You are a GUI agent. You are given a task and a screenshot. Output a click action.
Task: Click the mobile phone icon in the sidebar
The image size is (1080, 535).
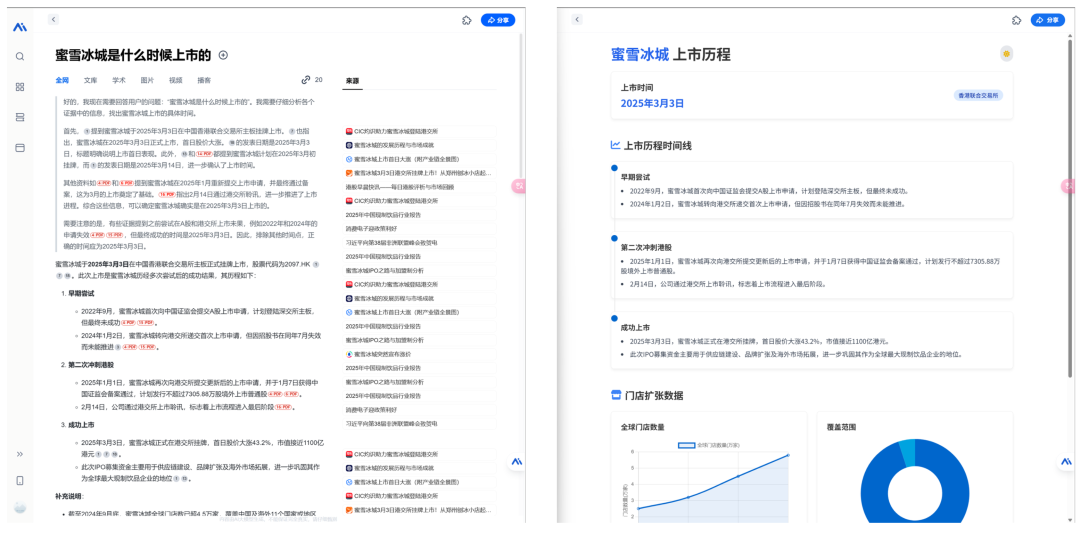pyautogui.click(x=20, y=481)
